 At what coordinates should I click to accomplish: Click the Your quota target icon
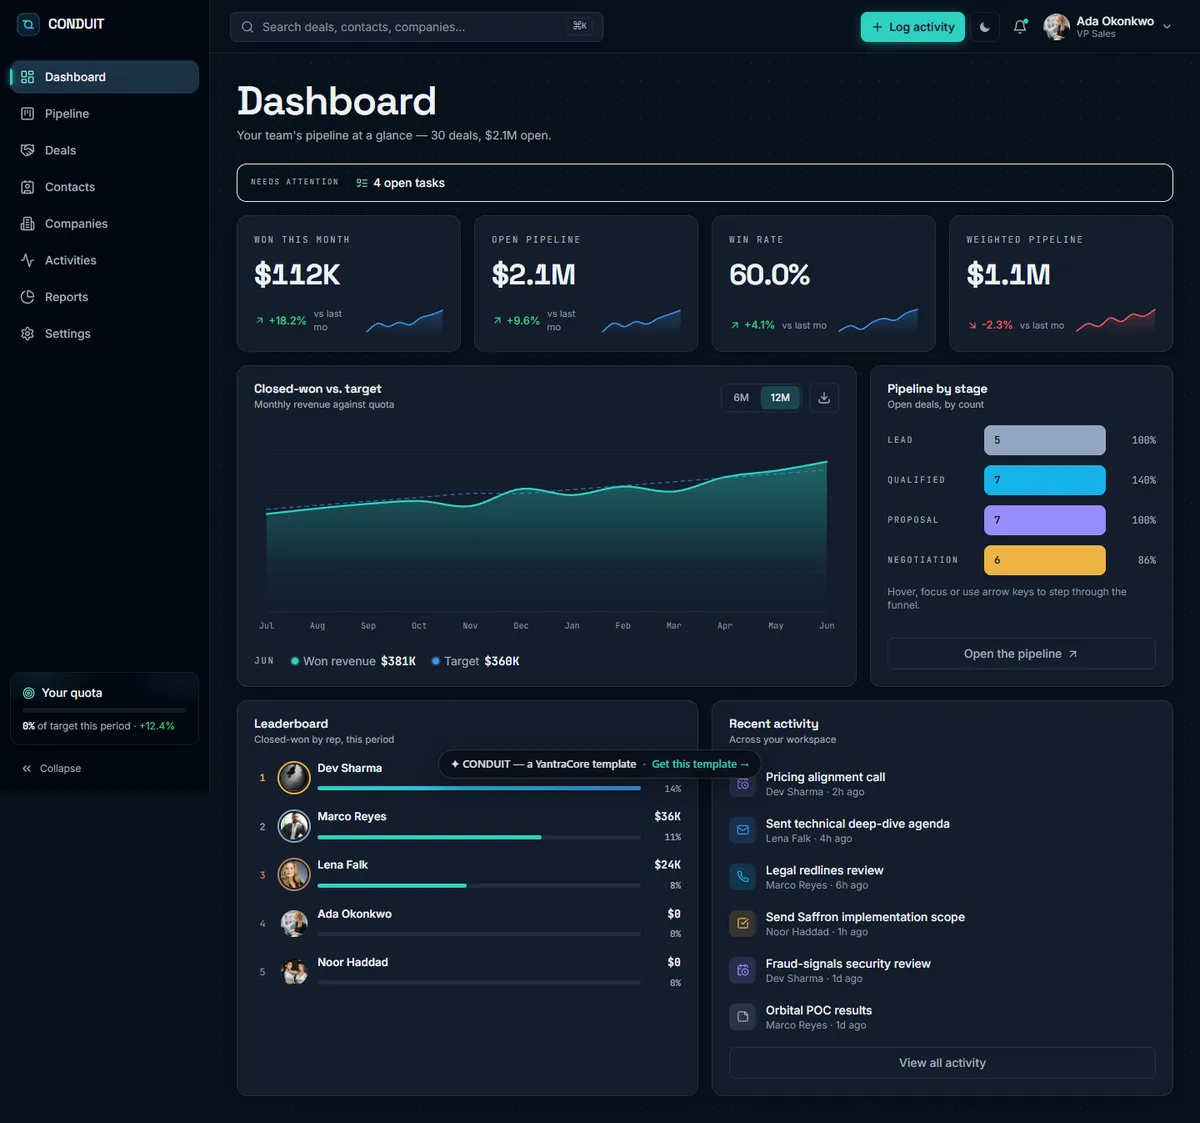29,693
